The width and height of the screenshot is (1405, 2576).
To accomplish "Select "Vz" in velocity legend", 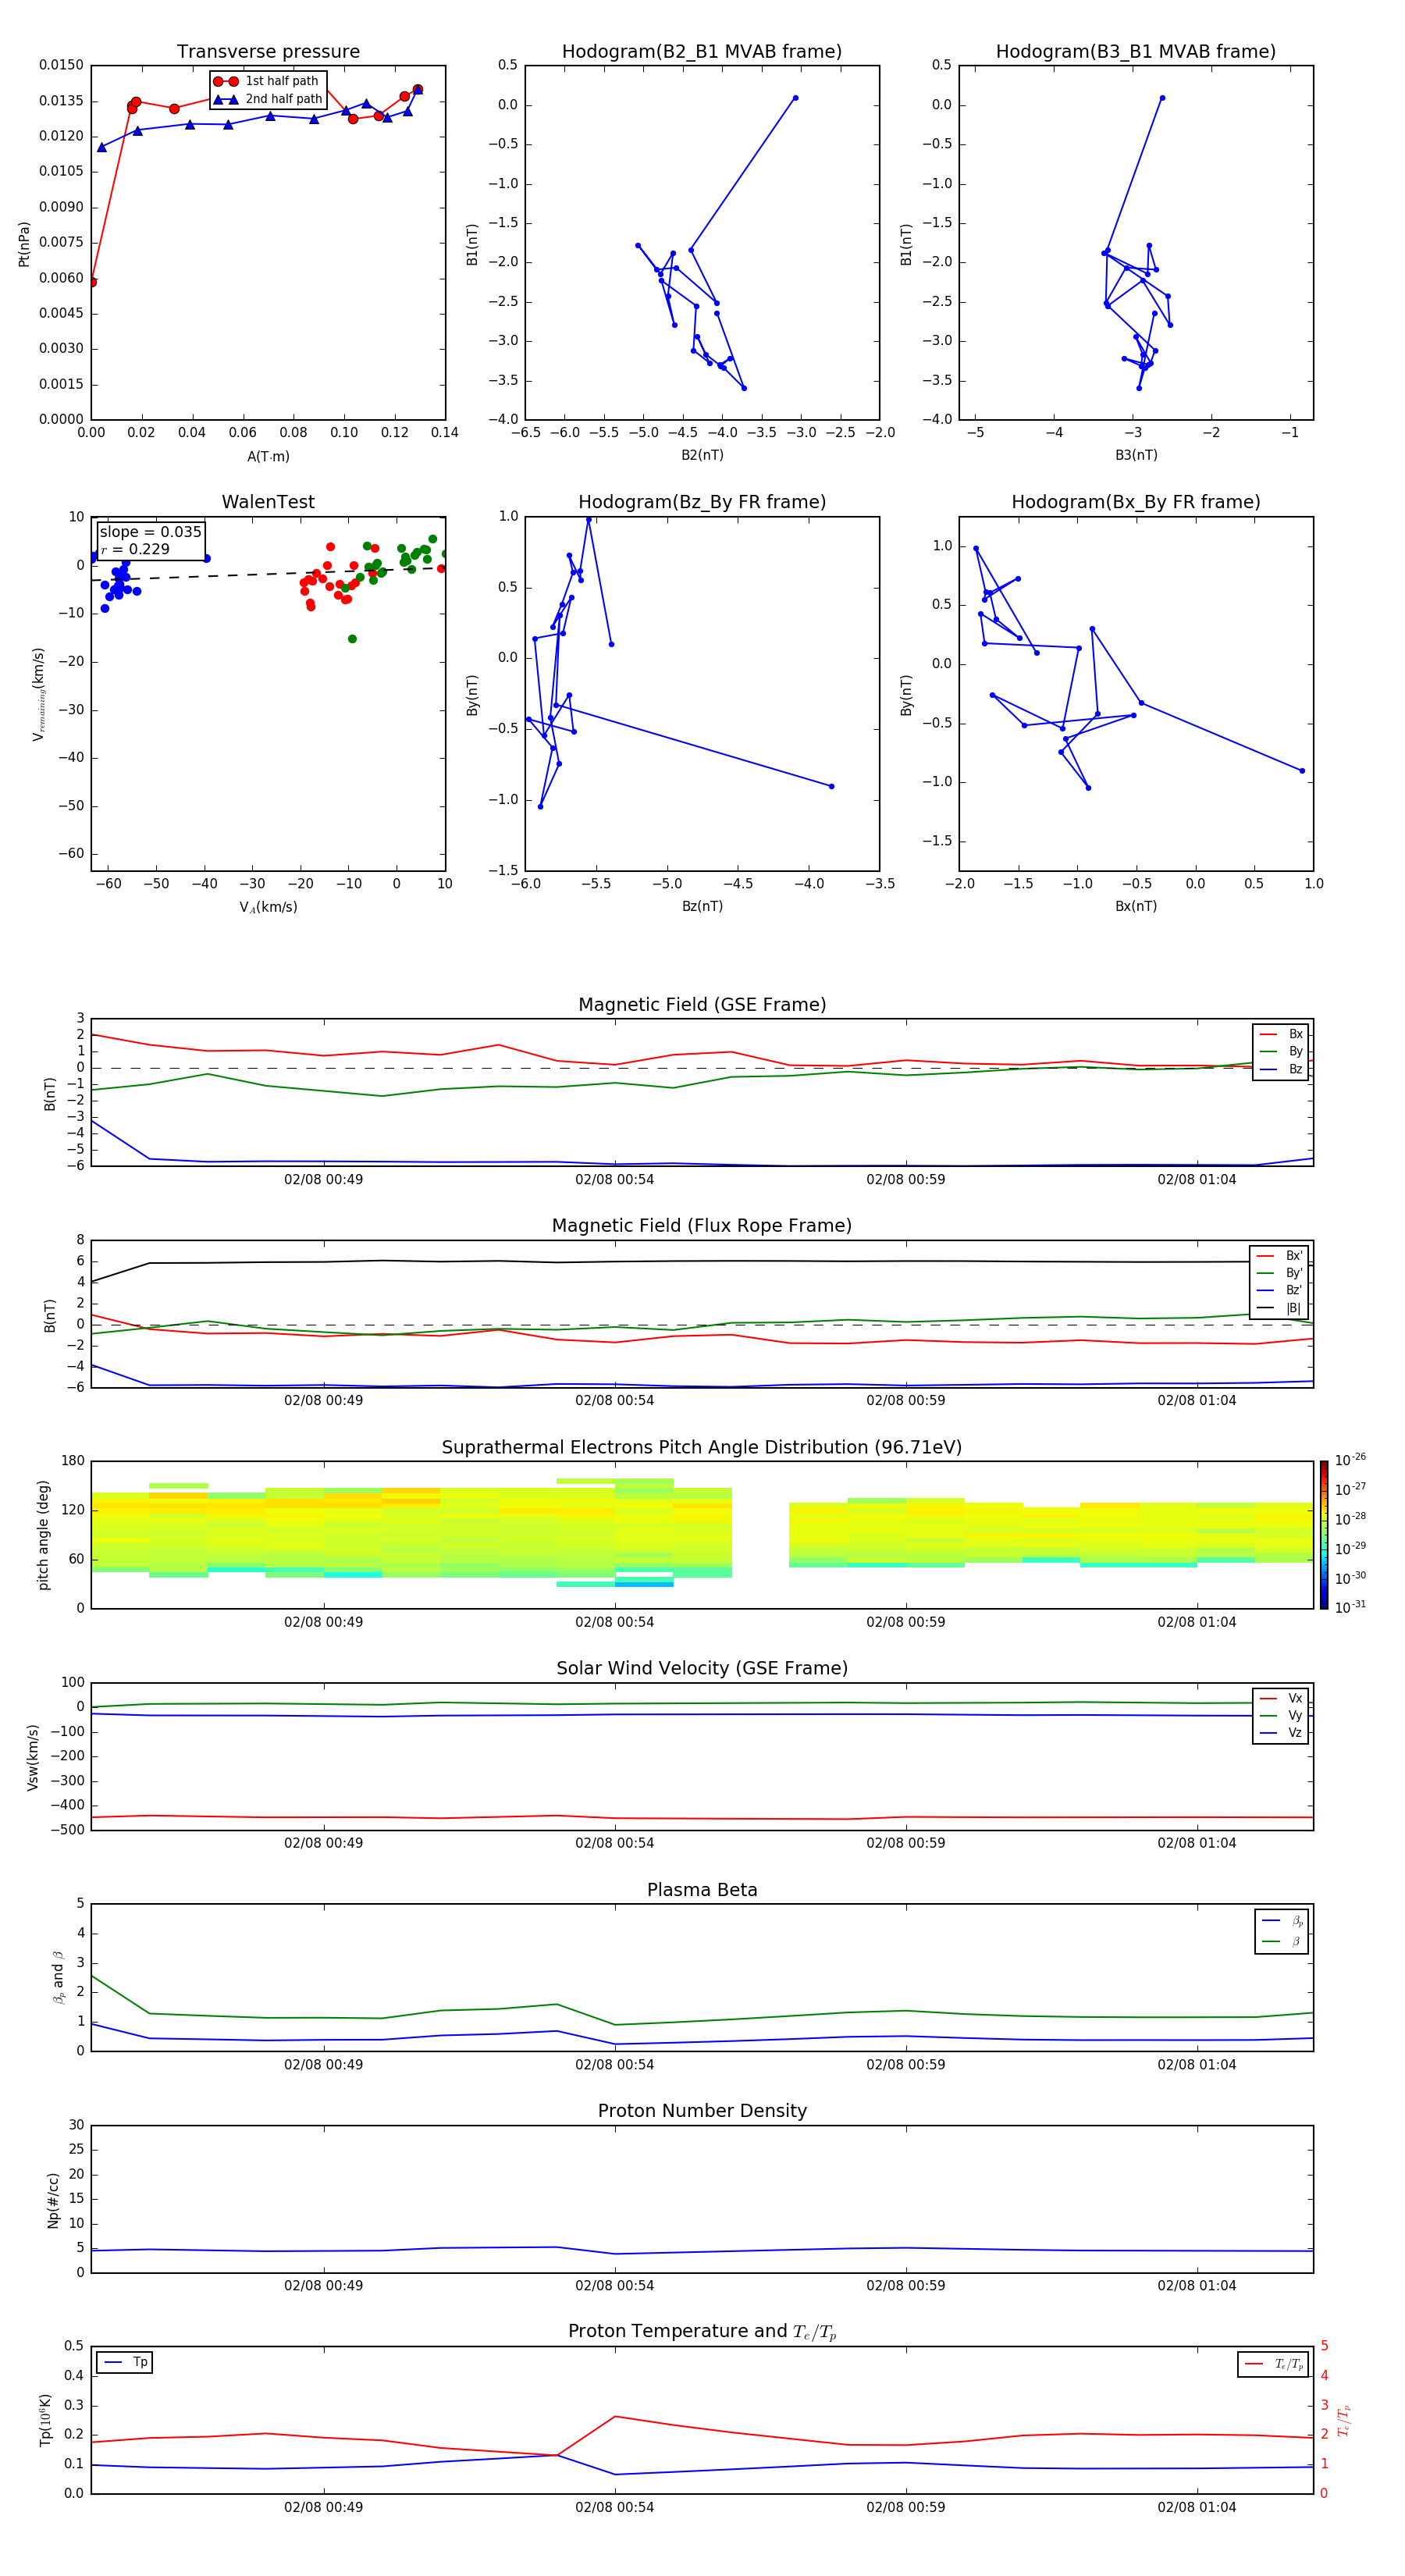I will point(1281,1733).
